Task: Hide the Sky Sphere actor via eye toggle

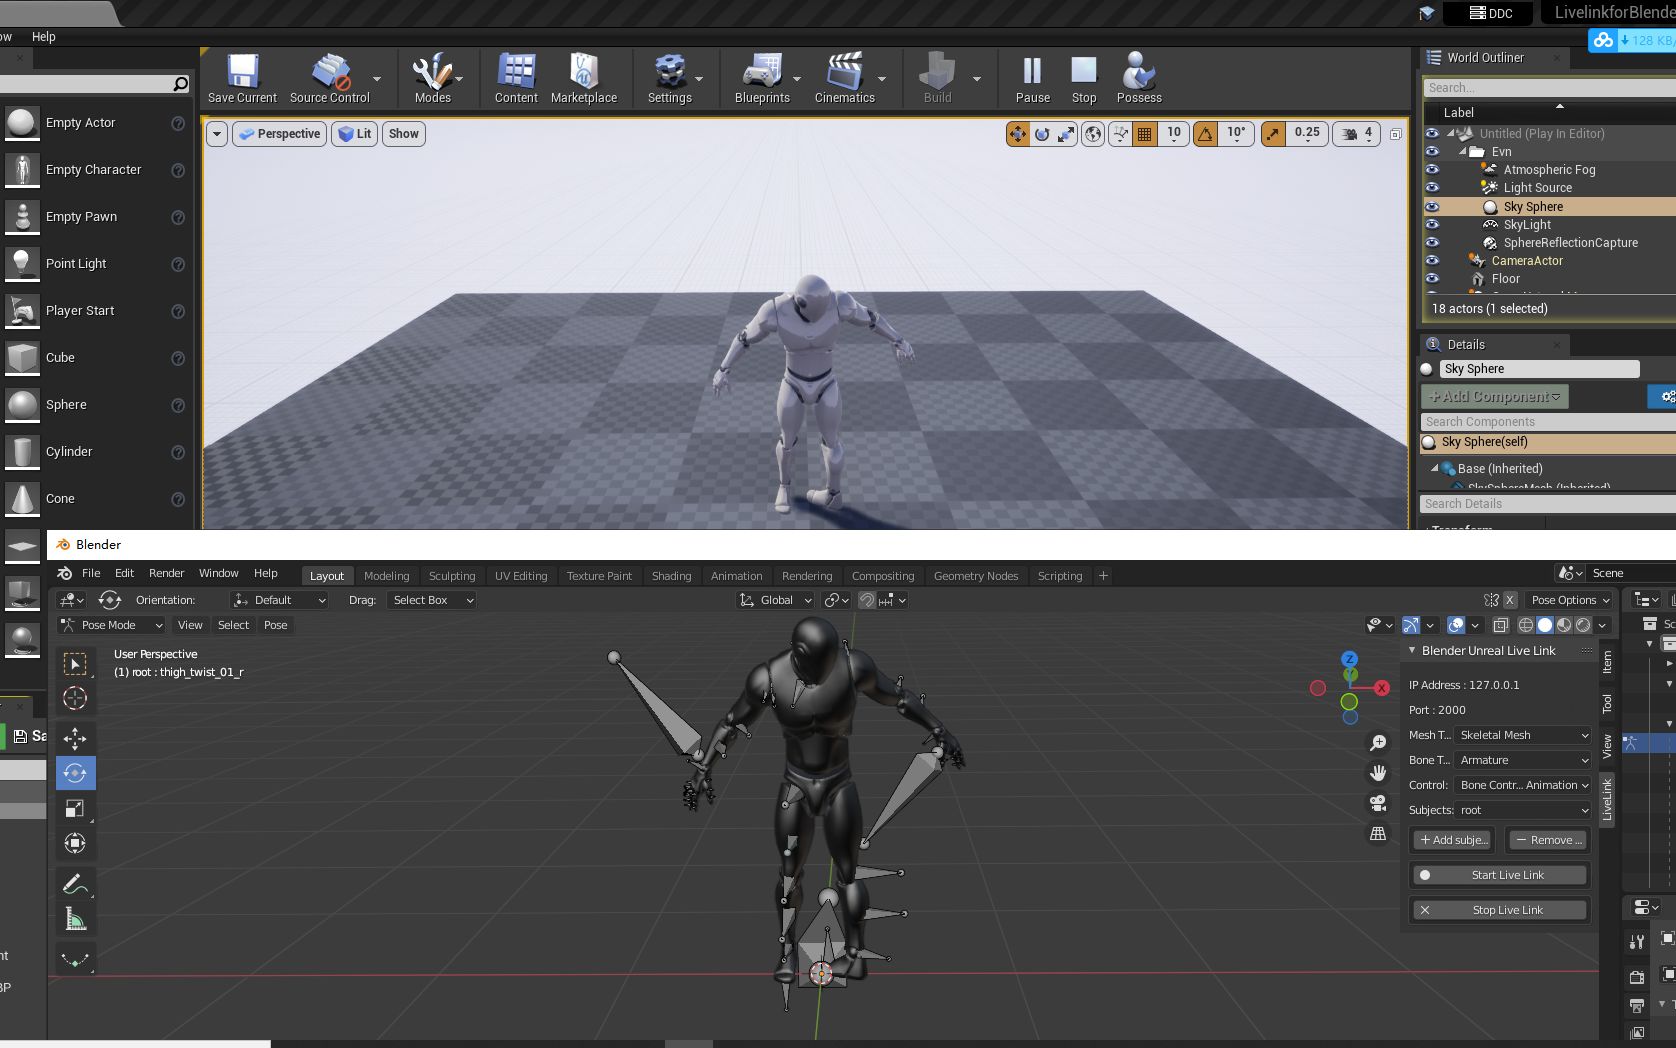Action: [x=1434, y=206]
